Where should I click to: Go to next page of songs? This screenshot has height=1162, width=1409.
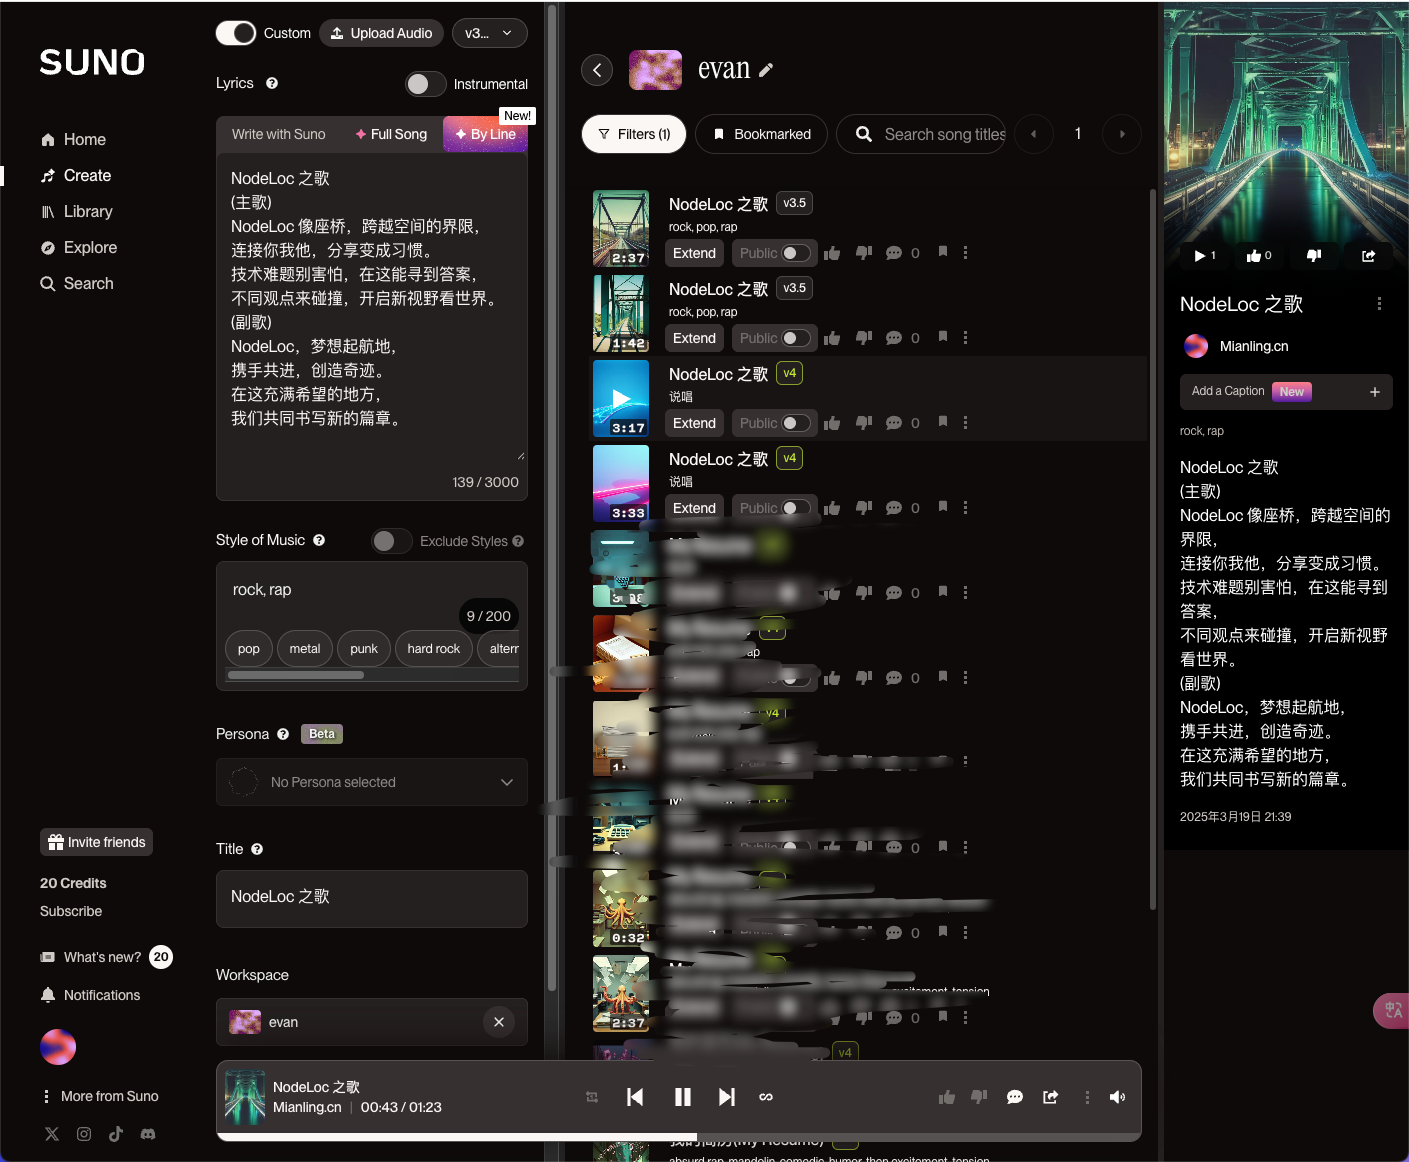[x=1122, y=134]
